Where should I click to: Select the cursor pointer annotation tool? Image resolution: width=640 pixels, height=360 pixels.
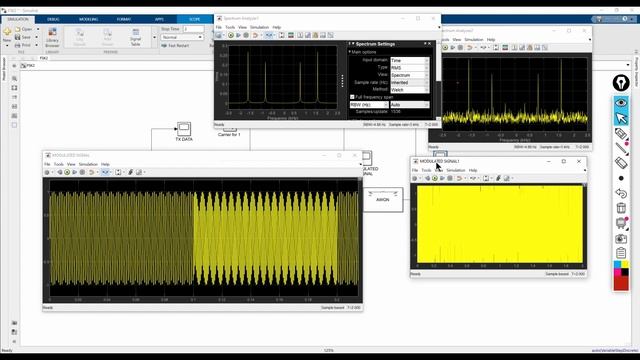tap(621, 118)
